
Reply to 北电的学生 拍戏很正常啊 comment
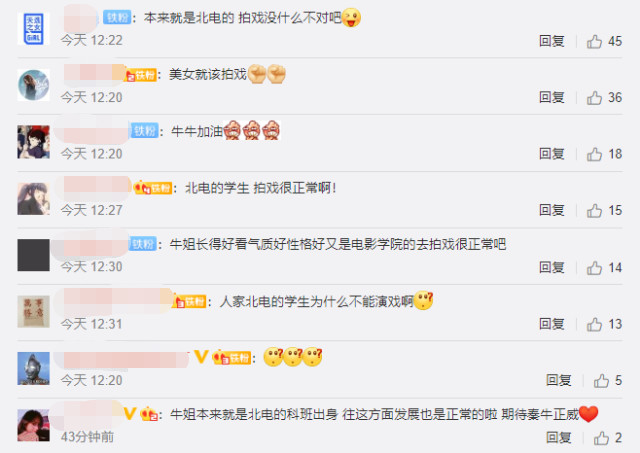tap(552, 210)
